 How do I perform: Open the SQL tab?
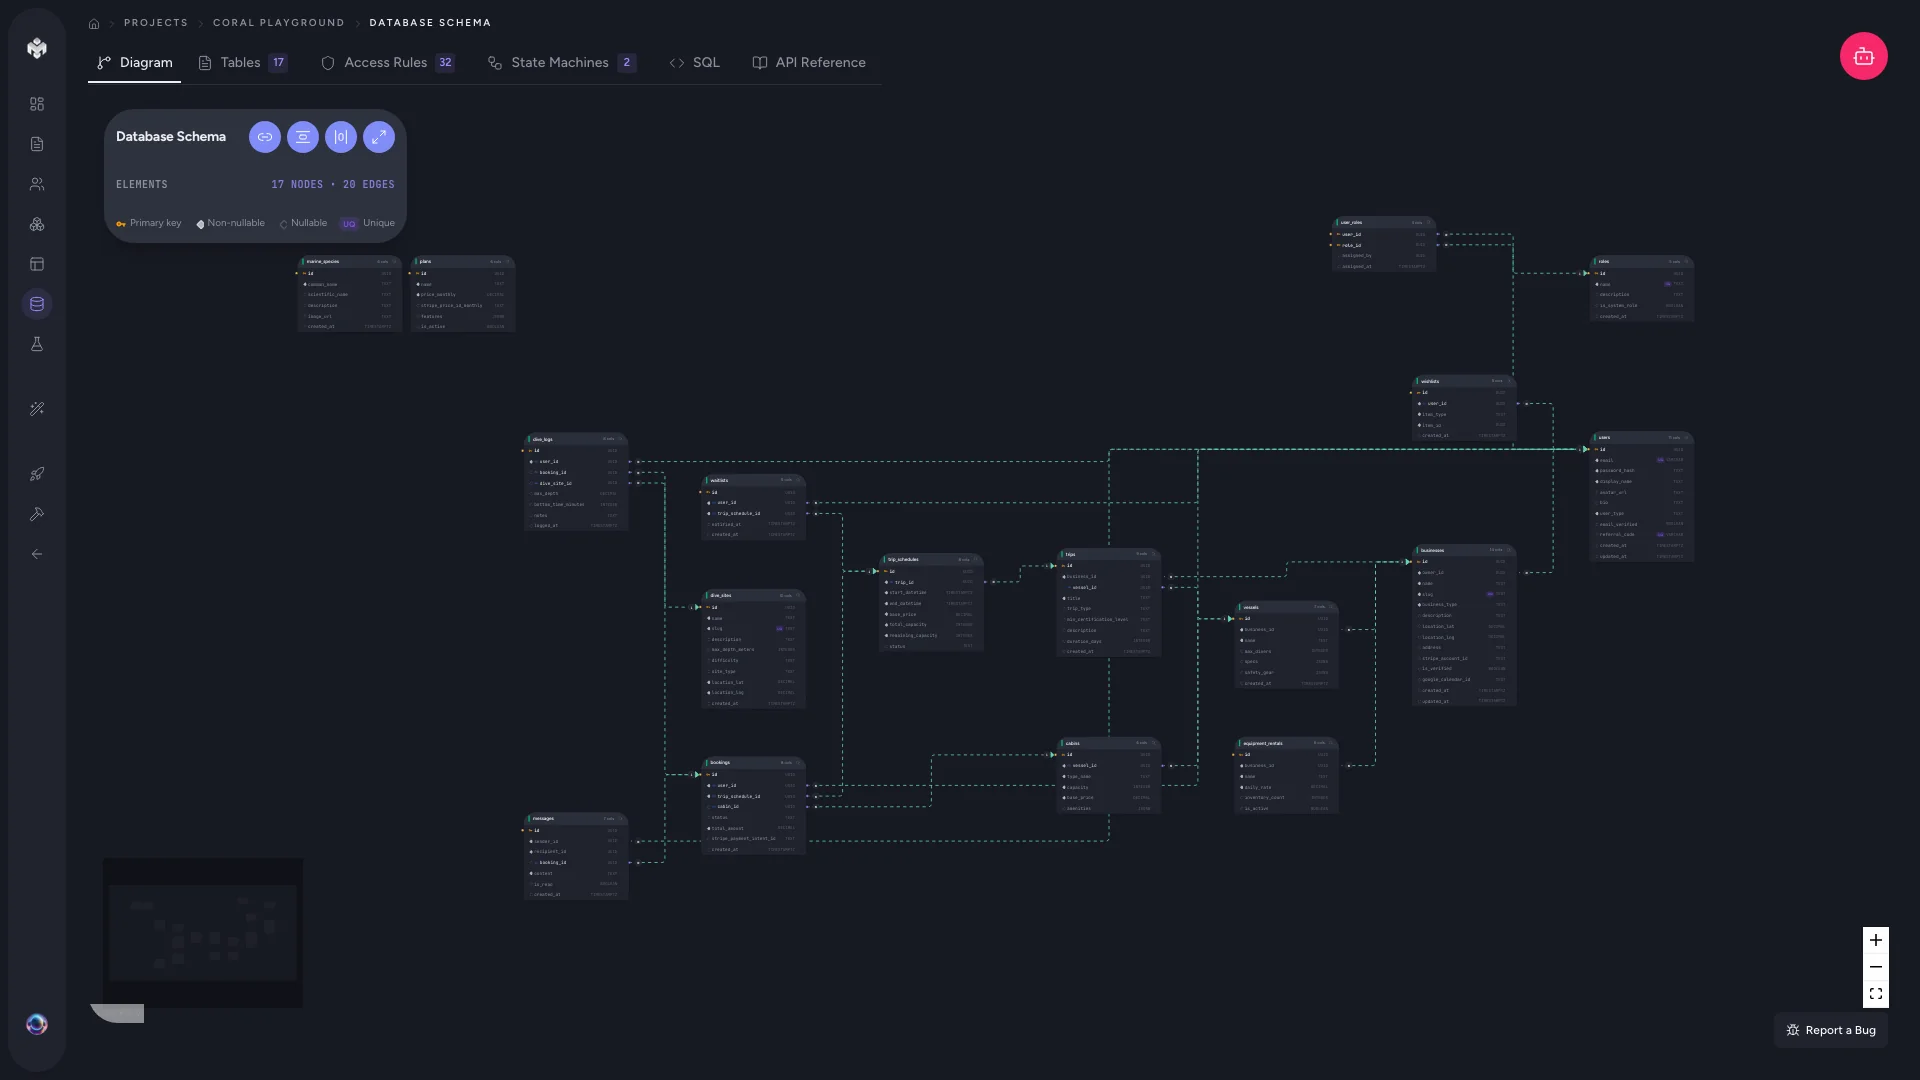[x=695, y=62]
